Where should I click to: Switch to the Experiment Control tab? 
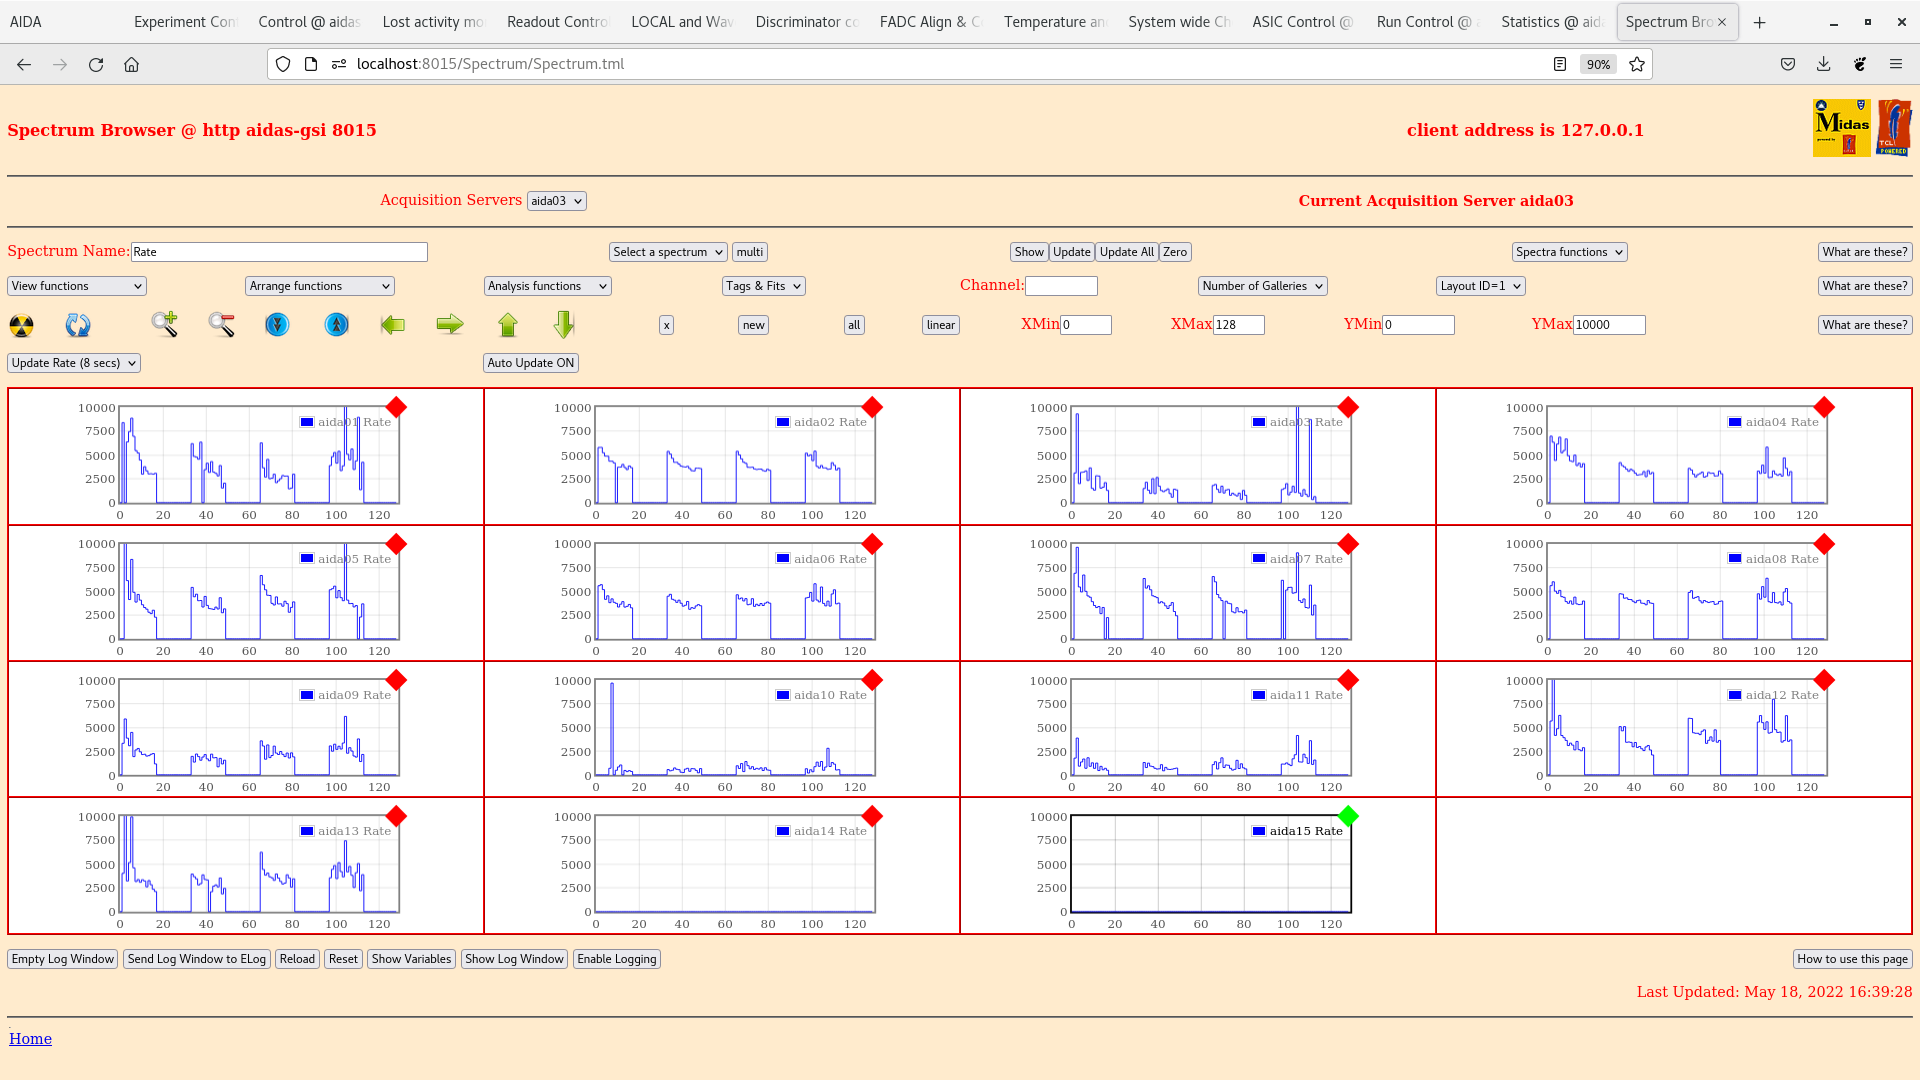coord(185,22)
